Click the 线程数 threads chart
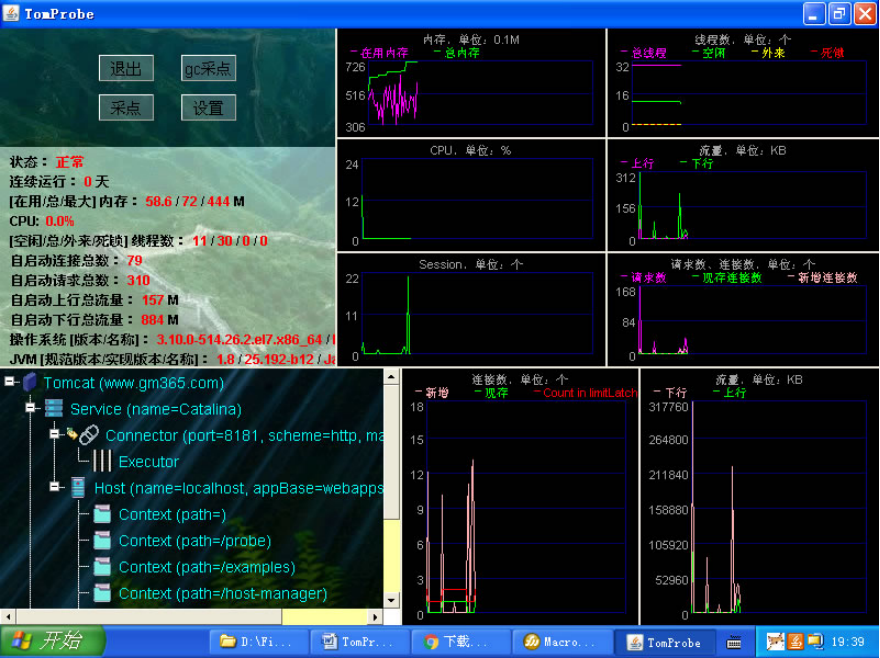Image resolution: width=880 pixels, height=658 pixels. (743, 83)
